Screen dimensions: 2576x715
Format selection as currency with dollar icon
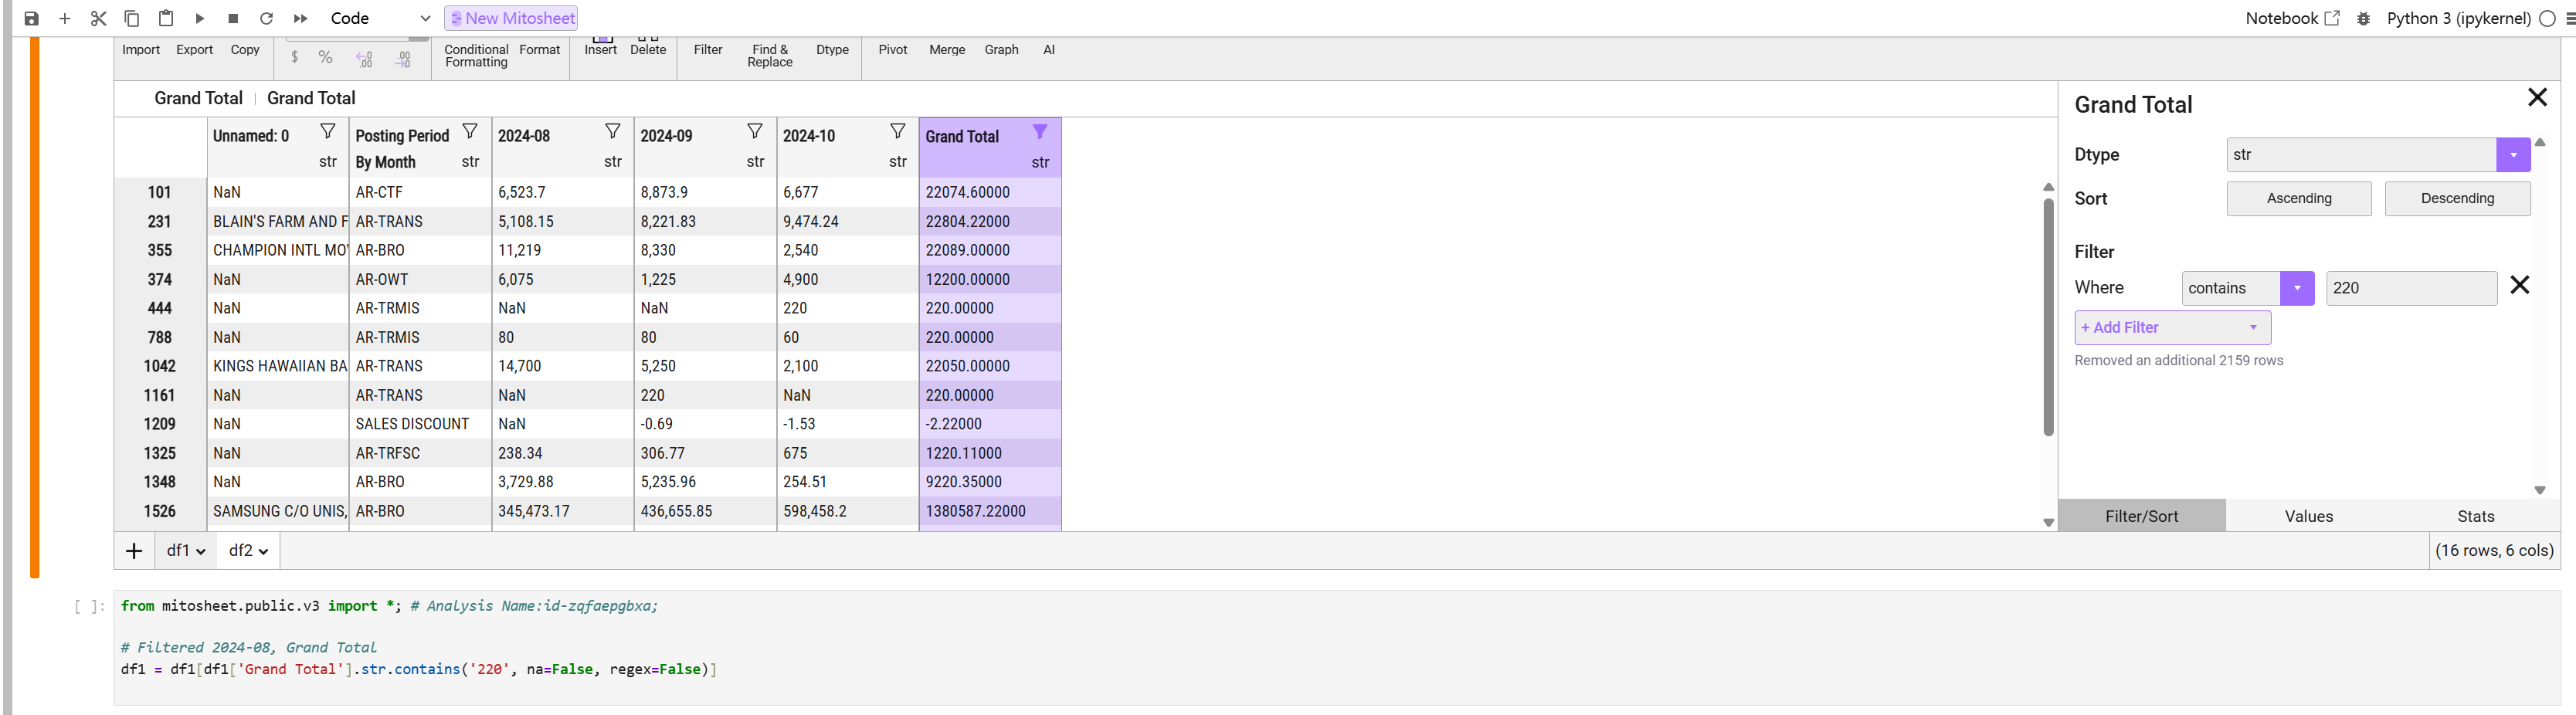click(294, 58)
